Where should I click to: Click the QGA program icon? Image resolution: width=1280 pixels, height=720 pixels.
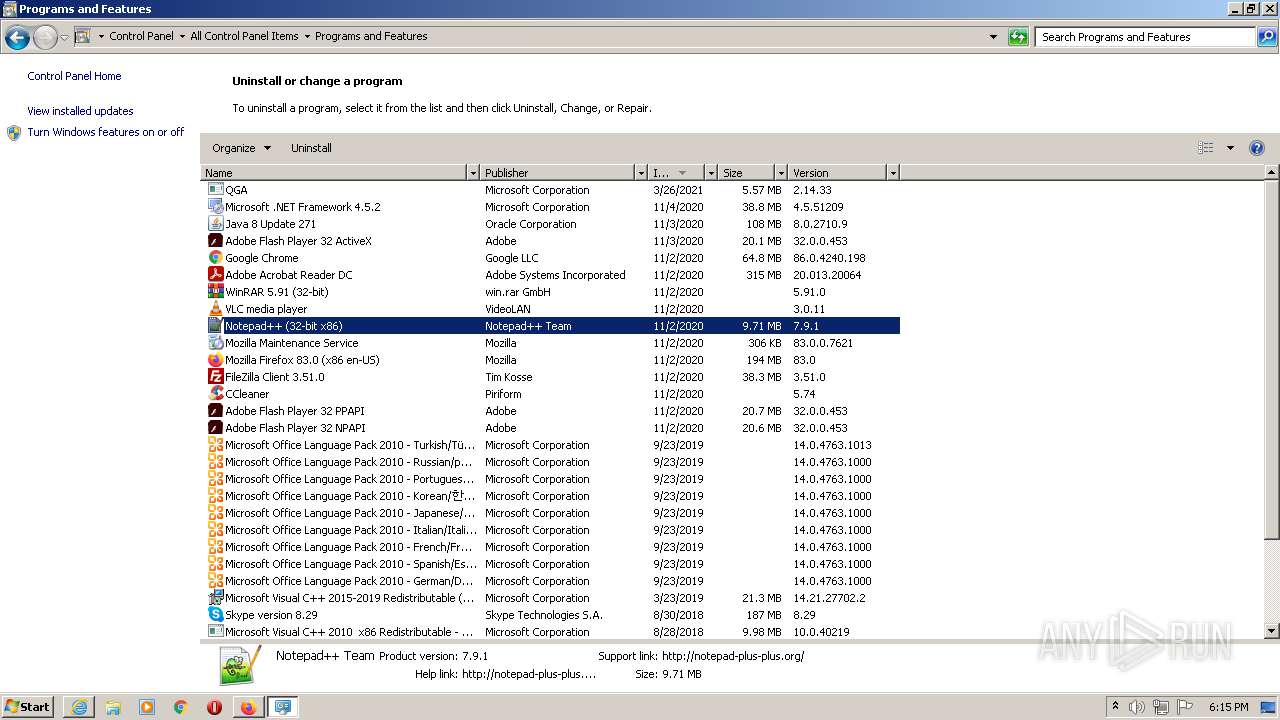tap(215, 190)
